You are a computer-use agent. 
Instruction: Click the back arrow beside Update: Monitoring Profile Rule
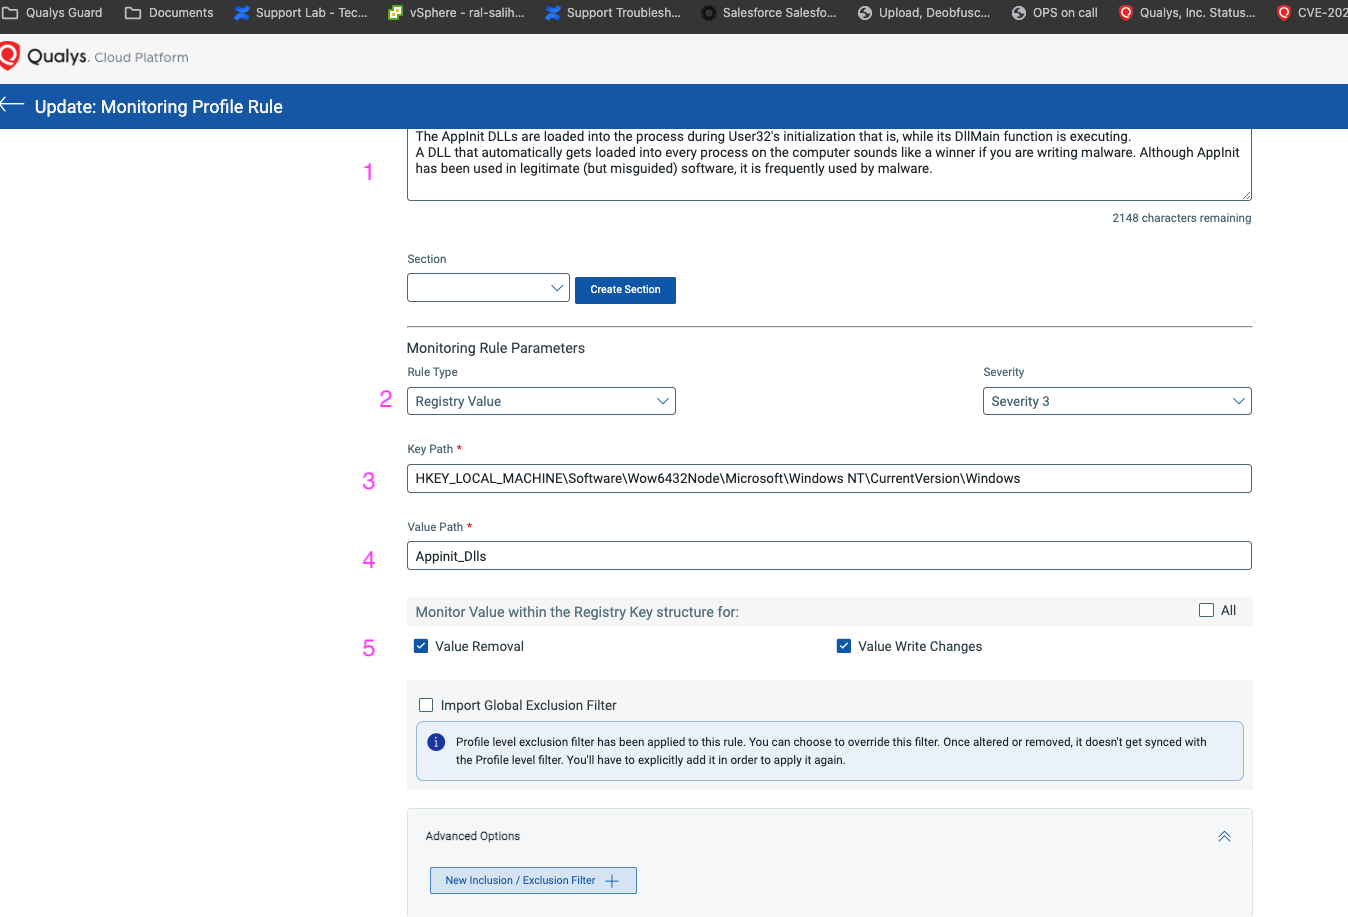pos(10,105)
